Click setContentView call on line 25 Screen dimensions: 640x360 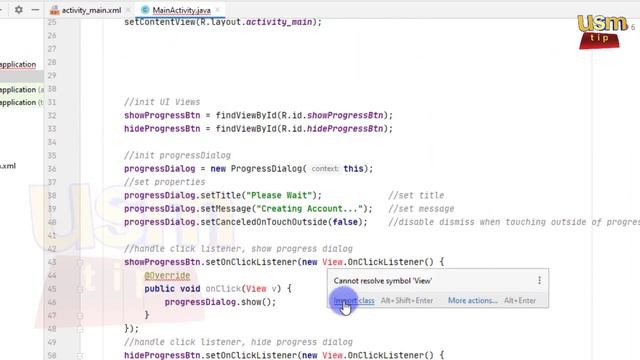(223, 22)
